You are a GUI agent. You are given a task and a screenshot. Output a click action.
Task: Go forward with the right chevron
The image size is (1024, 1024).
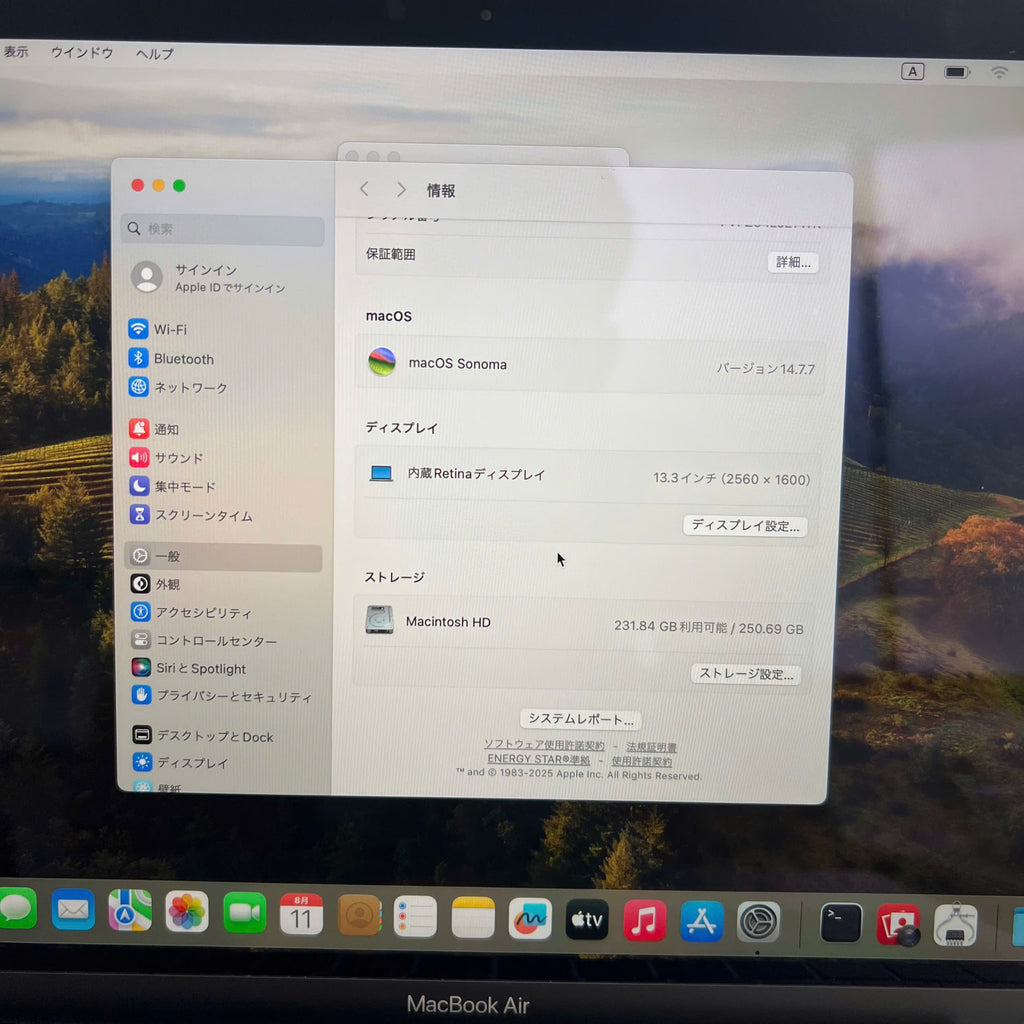pos(401,190)
